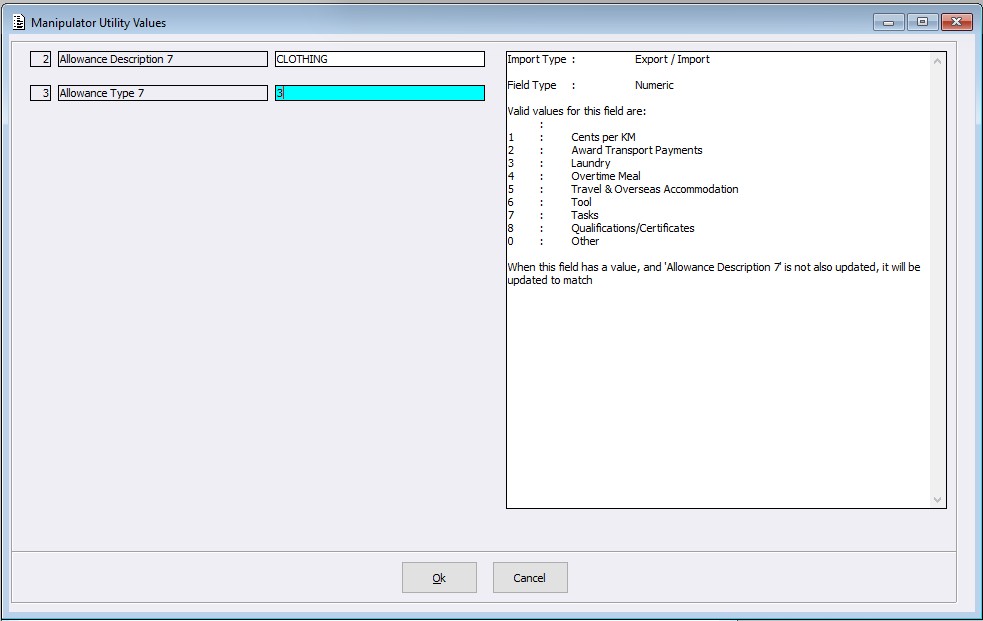Viewport: 983px width, 621px height.
Task: Close the Manipulator Utility Values window
Action: (956, 22)
